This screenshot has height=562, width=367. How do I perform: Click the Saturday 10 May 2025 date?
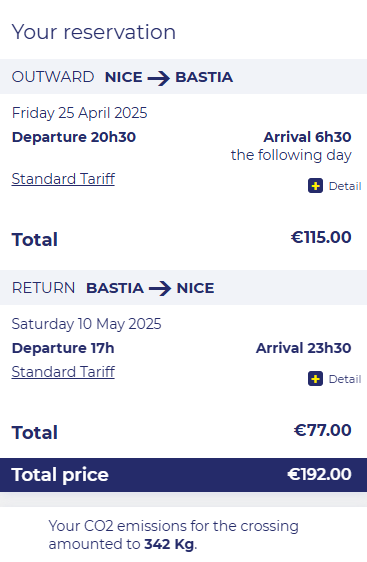[86, 324]
